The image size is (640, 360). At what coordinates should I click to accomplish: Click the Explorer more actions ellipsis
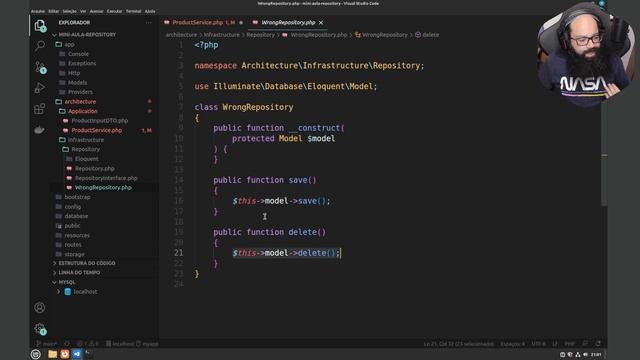click(x=149, y=23)
